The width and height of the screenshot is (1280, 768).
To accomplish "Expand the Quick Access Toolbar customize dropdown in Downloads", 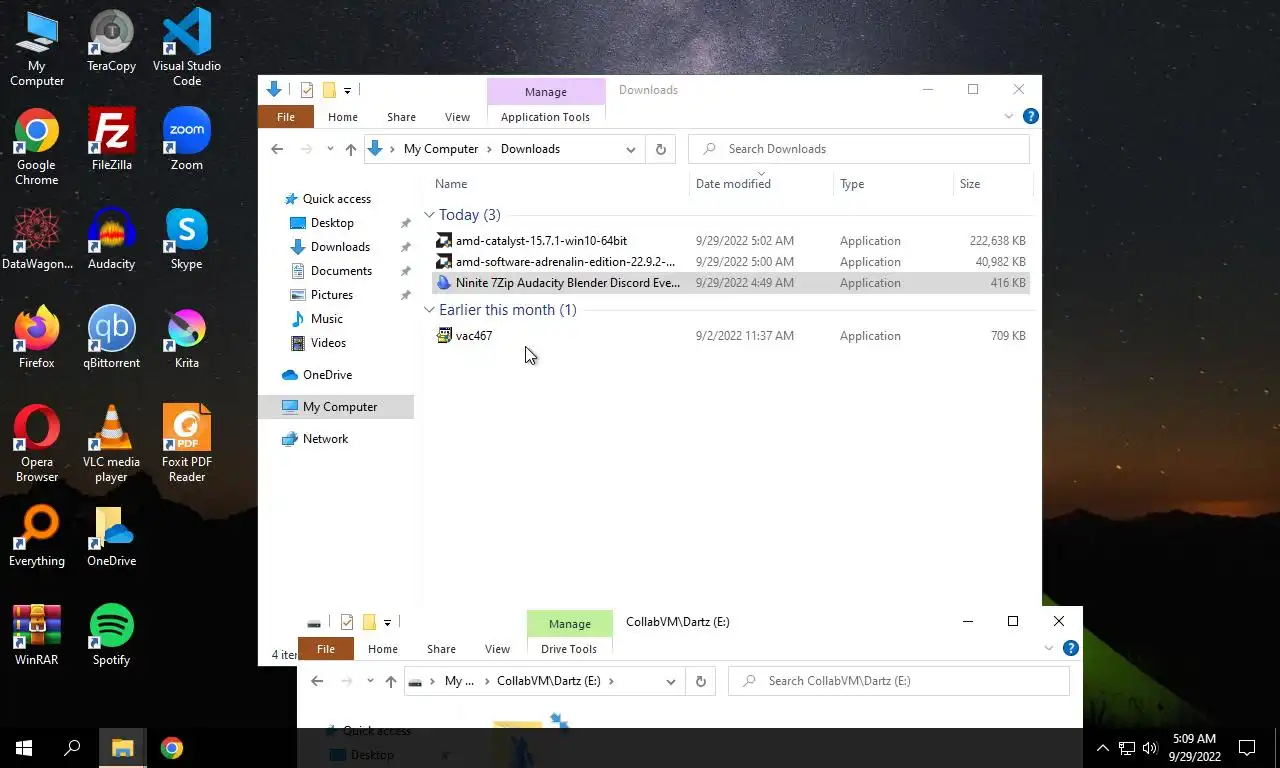I will (347, 90).
